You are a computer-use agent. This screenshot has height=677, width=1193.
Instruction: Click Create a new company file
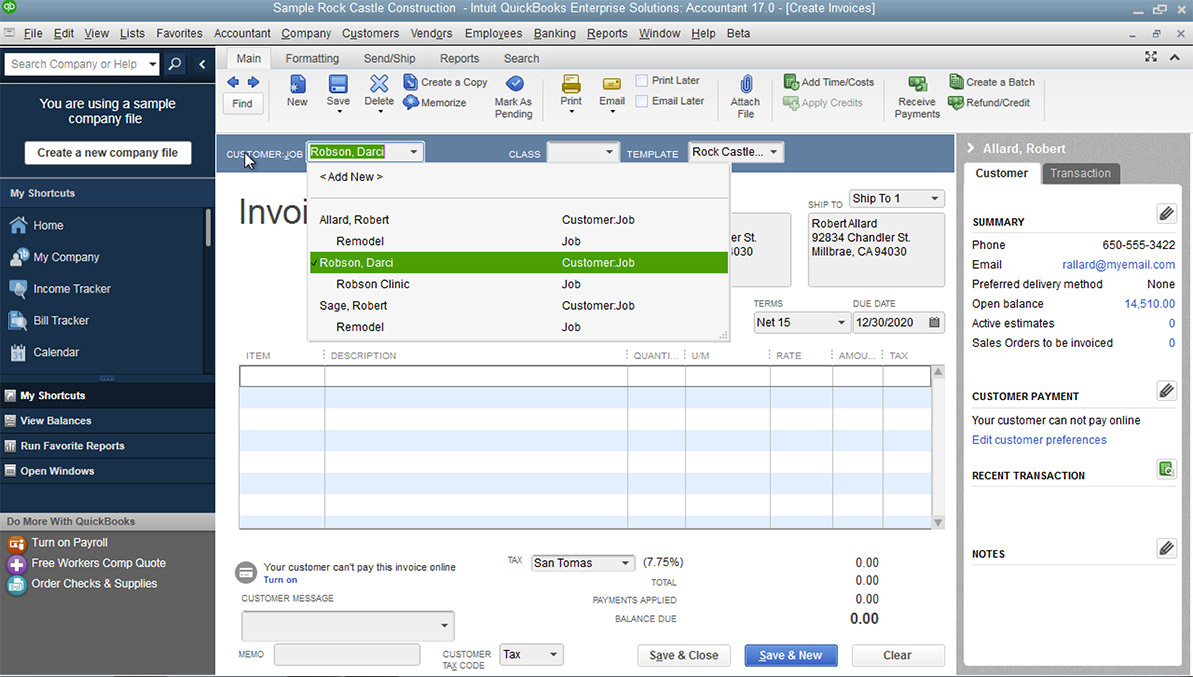pos(107,153)
